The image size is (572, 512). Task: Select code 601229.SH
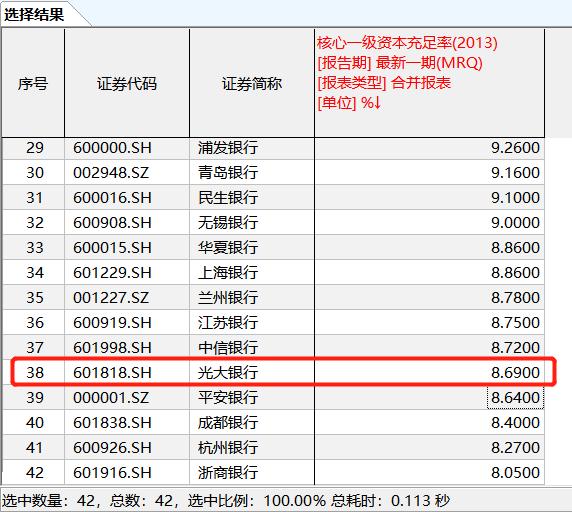point(112,273)
